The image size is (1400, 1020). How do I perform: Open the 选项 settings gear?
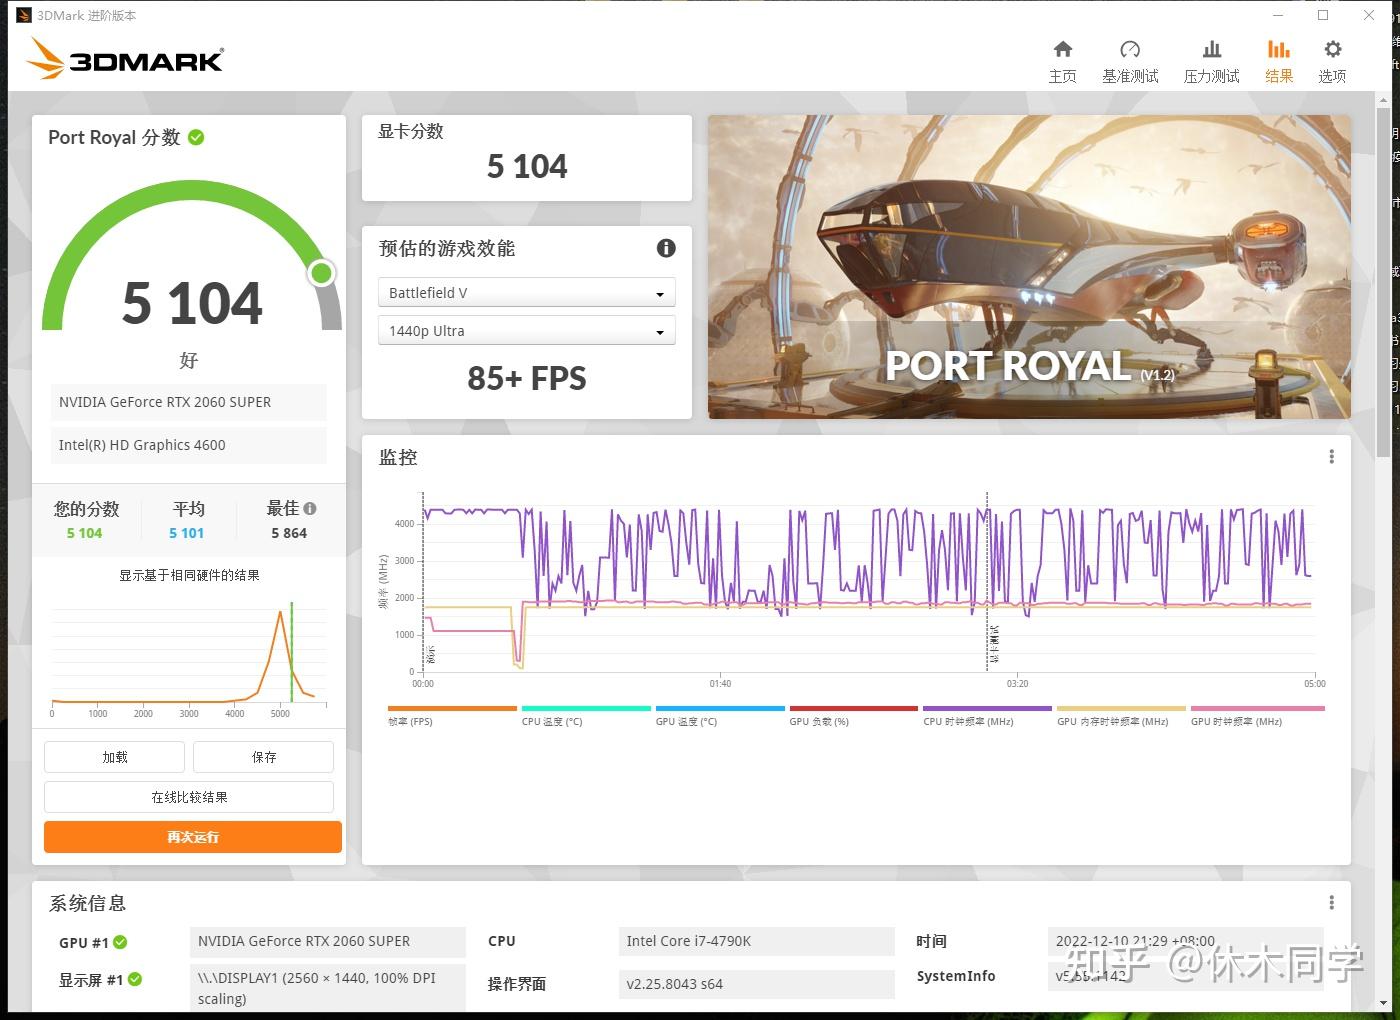pyautogui.click(x=1332, y=61)
